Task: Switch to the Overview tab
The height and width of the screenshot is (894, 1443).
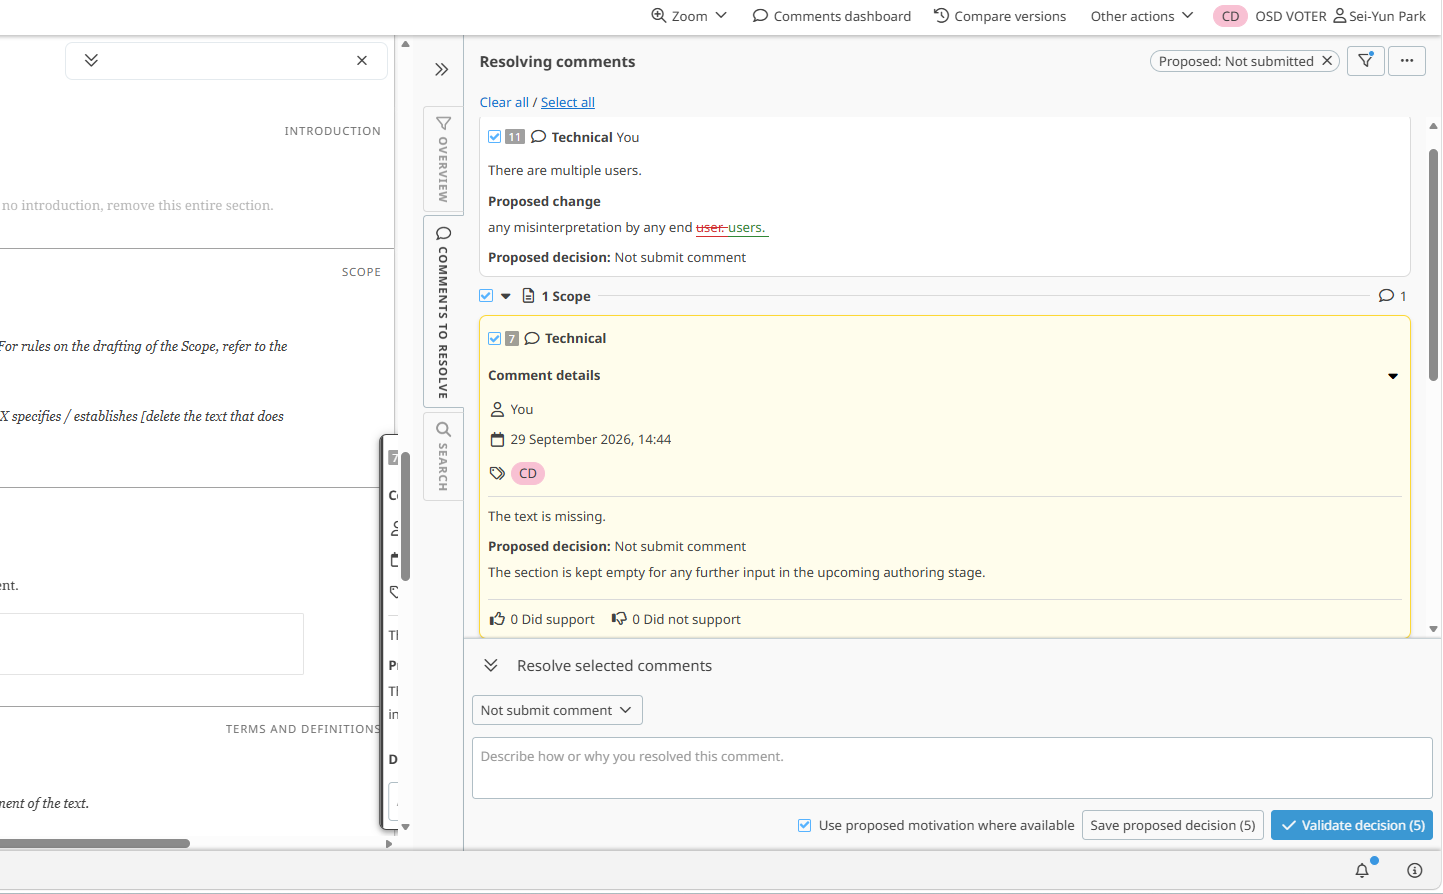Action: tap(443, 159)
